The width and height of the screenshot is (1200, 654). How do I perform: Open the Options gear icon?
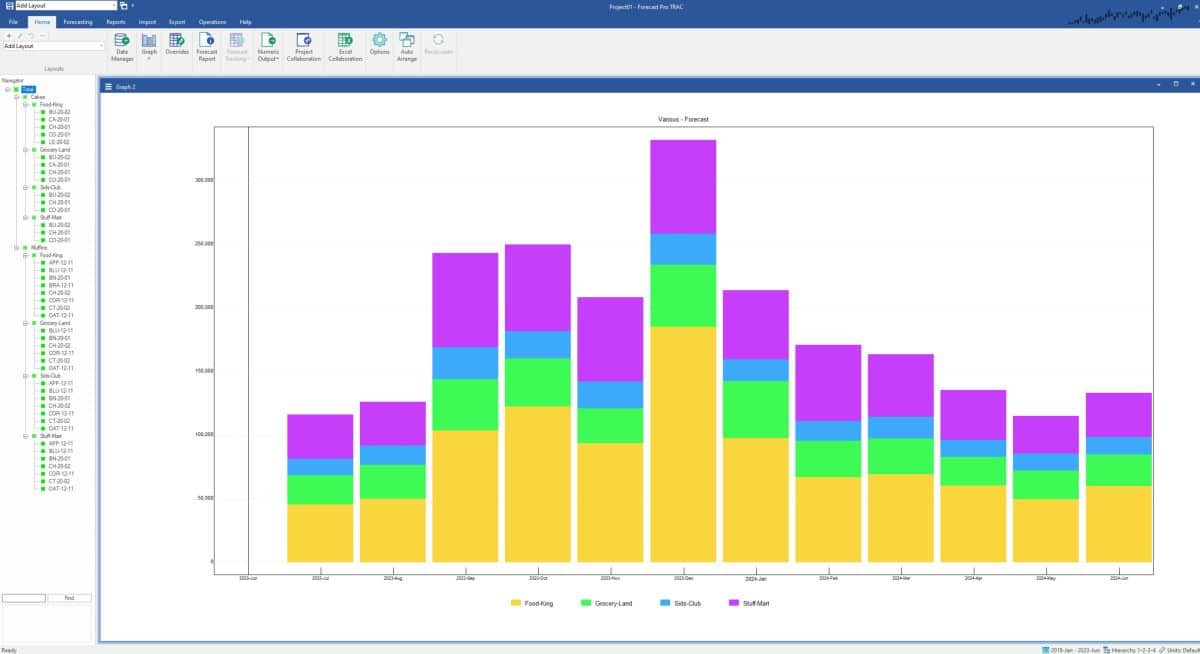(x=379, y=47)
